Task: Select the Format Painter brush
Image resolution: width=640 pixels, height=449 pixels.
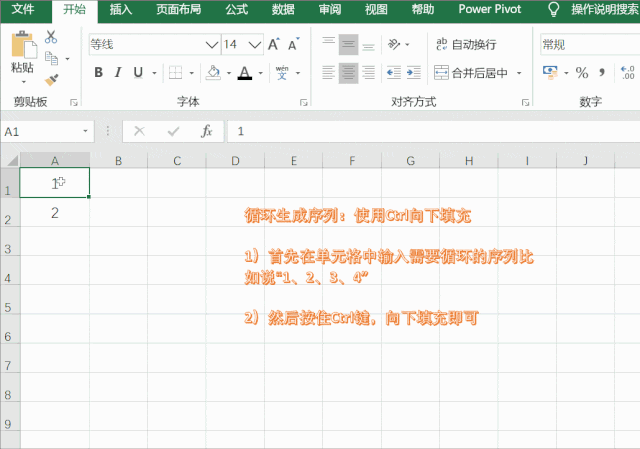Action: [51, 80]
